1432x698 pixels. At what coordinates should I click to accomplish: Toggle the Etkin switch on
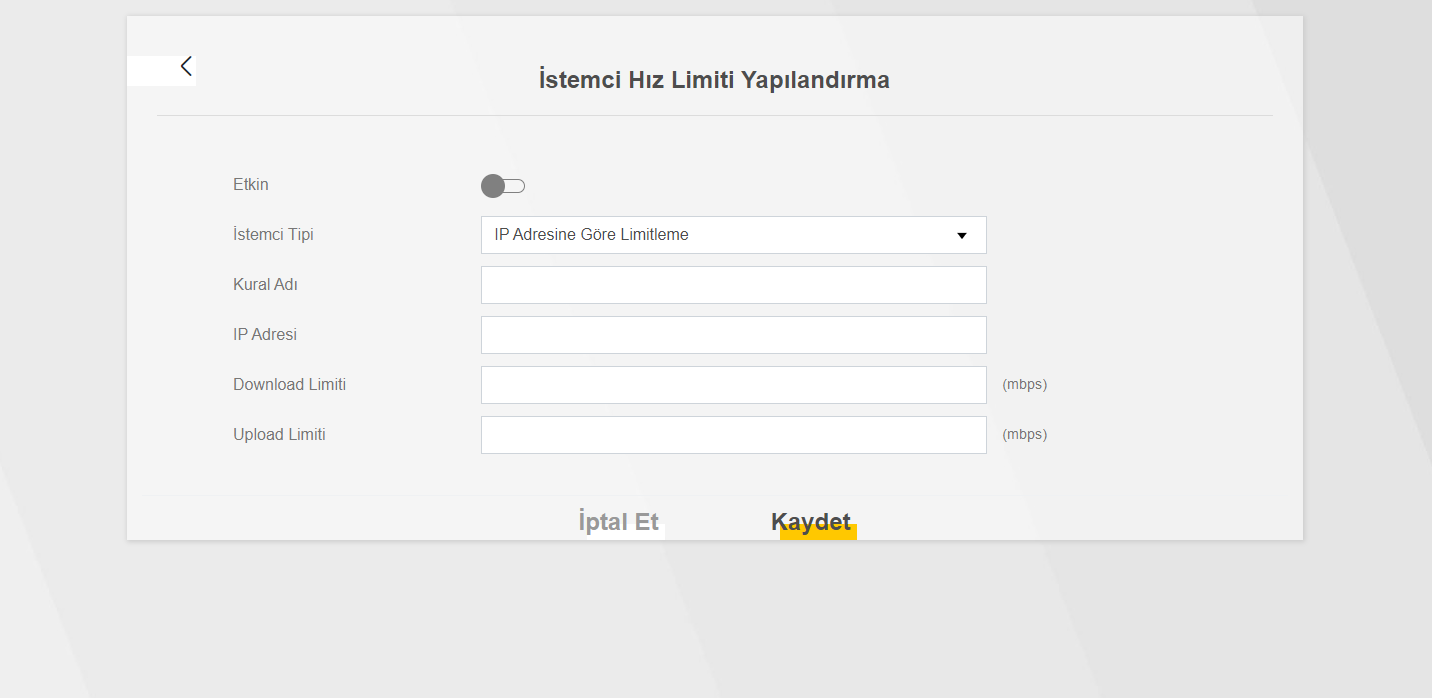click(x=503, y=186)
